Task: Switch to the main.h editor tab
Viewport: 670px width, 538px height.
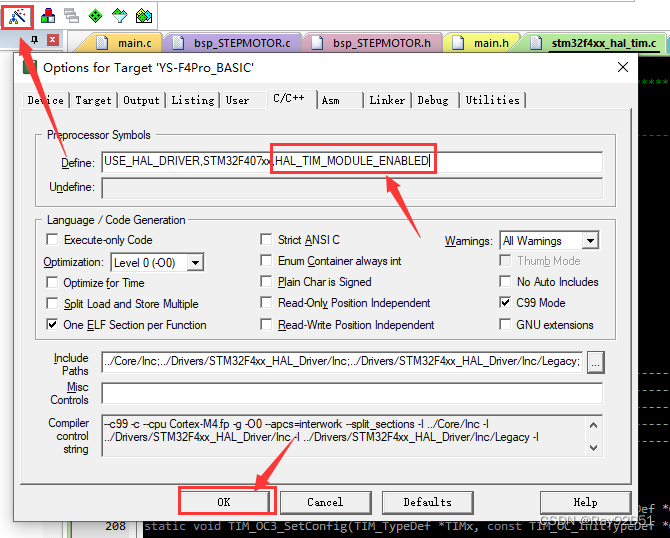Action: tap(481, 43)
